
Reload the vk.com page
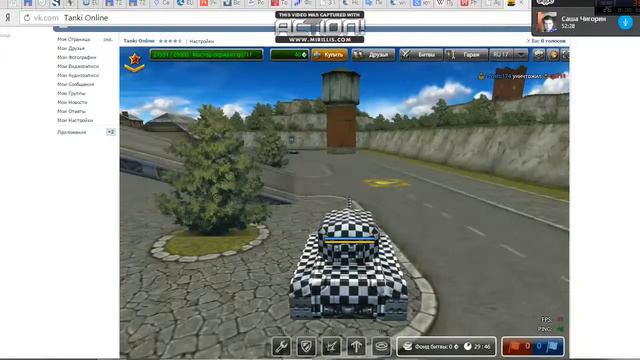pyautogui.click(x=27, y=18)
